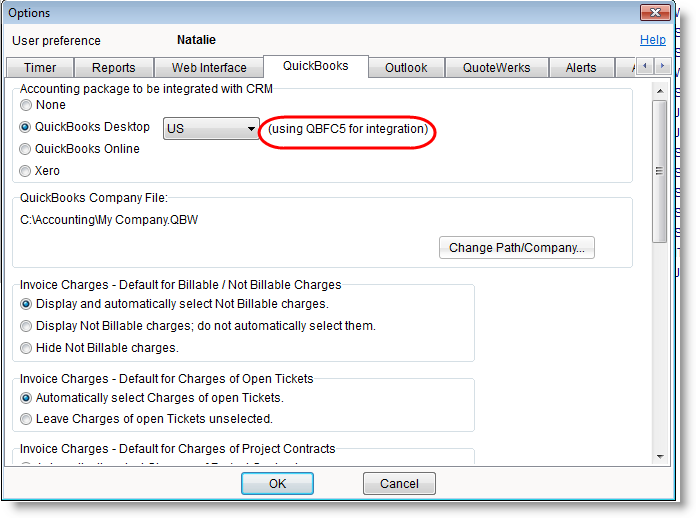This screenshot has height=518, width=696.
Task: Click the Change Path/Company button
Action: 516,247
